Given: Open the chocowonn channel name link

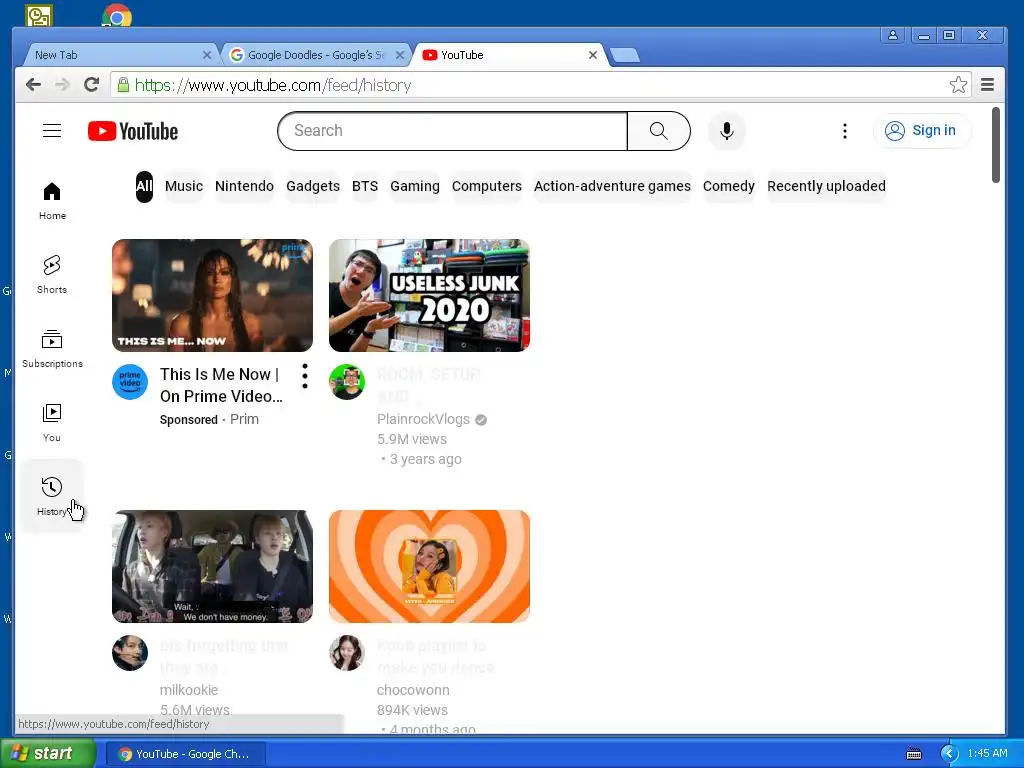Looking at the screenshot, I should click(413, 690).
